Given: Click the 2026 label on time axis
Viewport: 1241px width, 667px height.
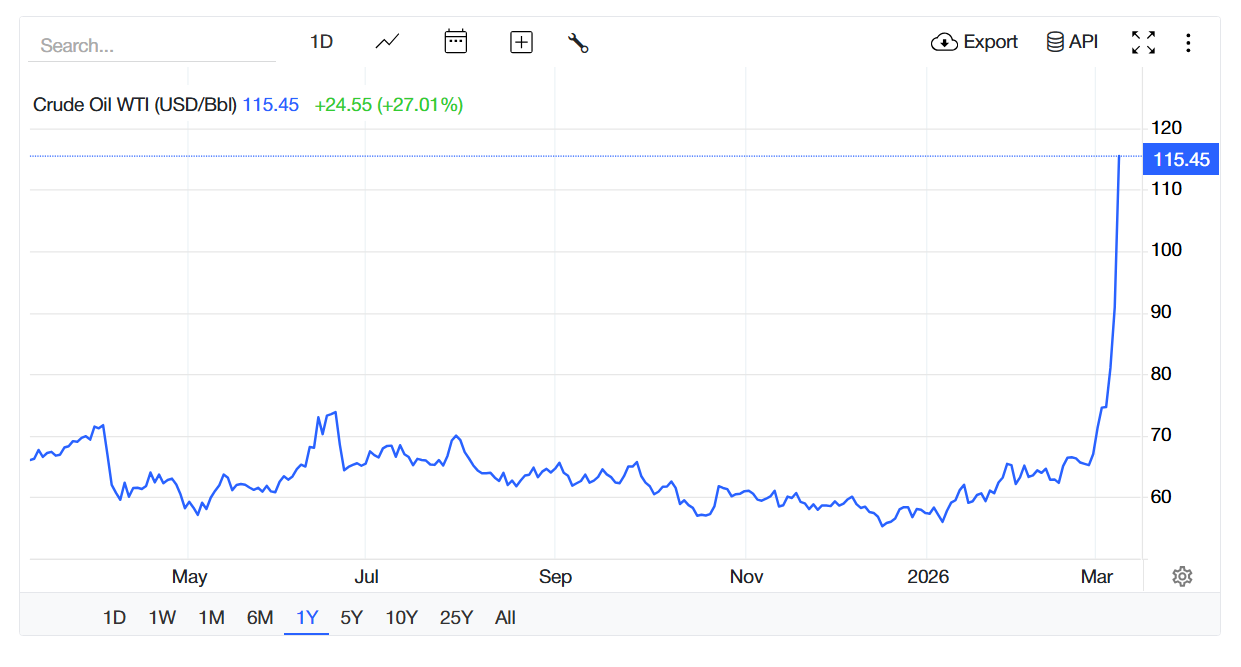Looking at the screenshot, I should point(928,577).
